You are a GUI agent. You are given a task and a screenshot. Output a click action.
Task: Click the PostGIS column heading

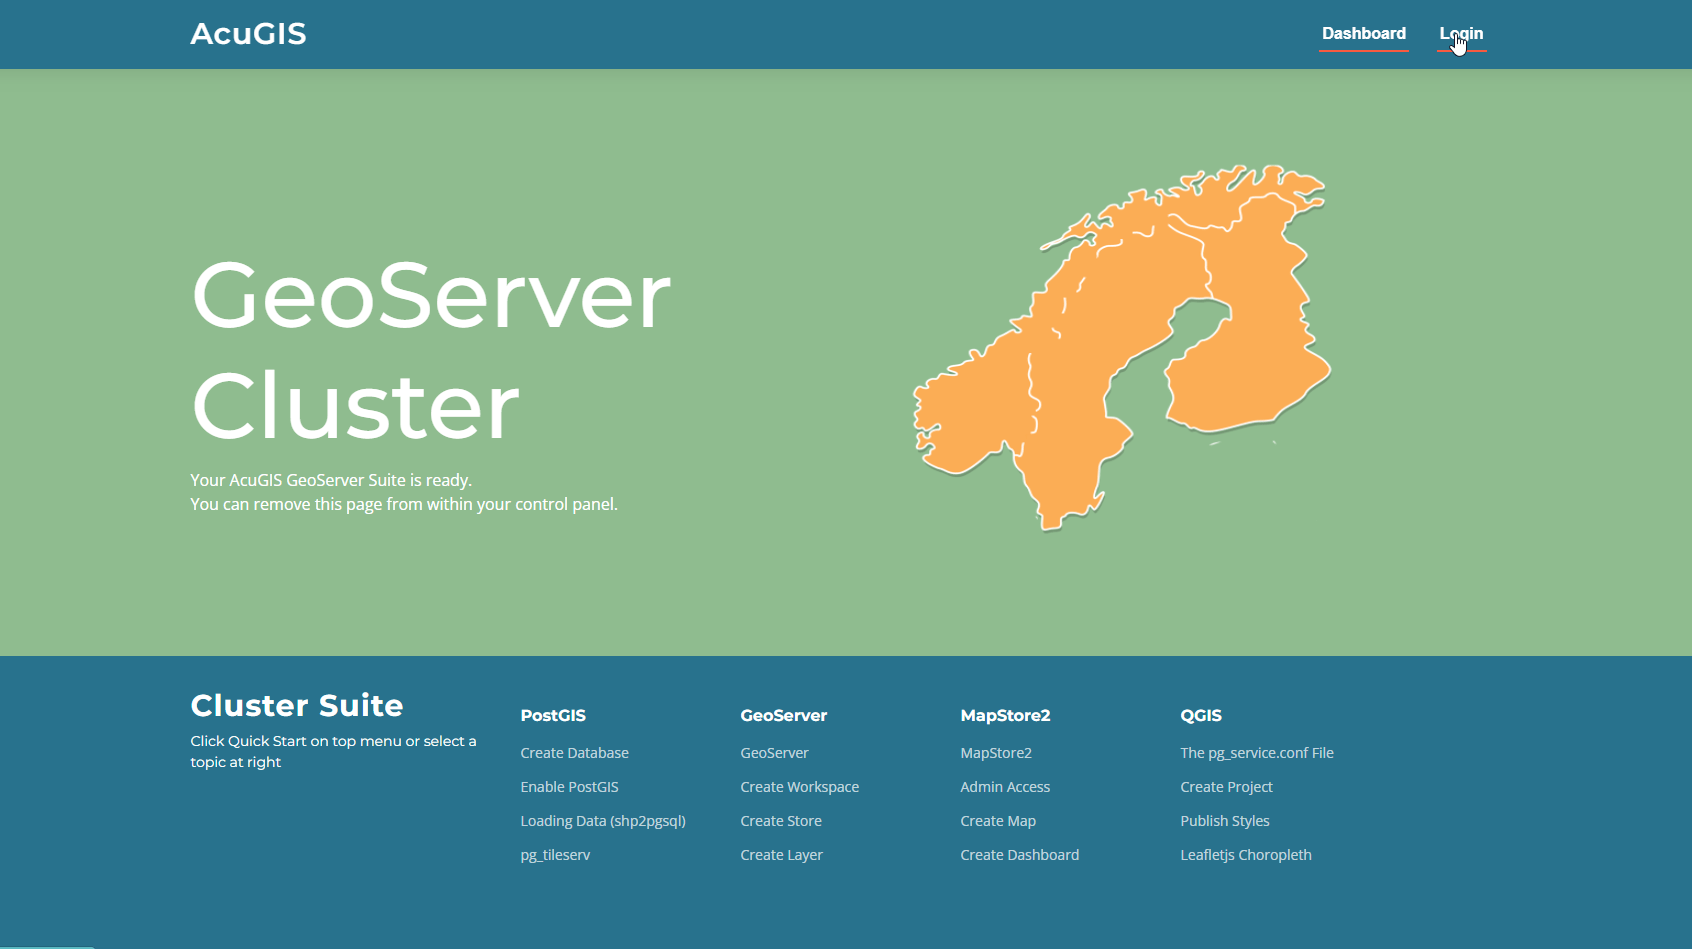(552, 715)
